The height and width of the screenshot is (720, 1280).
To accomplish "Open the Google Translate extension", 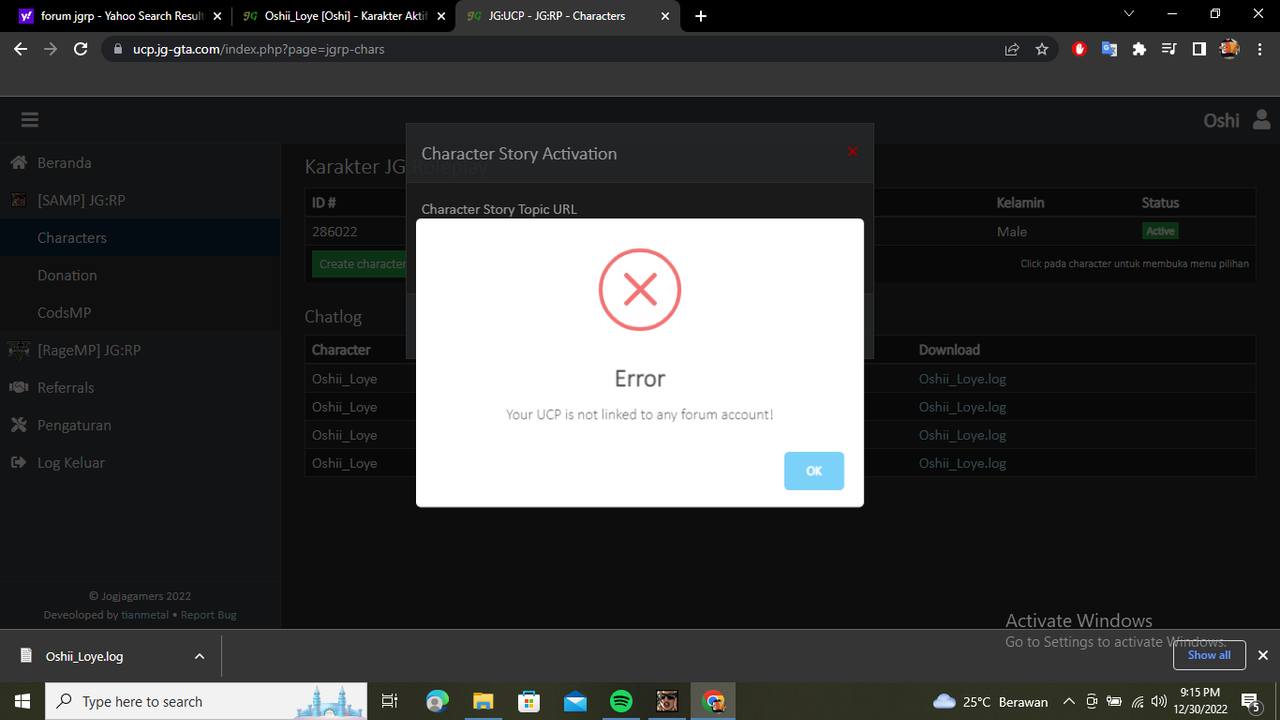I will (1109, 49).
